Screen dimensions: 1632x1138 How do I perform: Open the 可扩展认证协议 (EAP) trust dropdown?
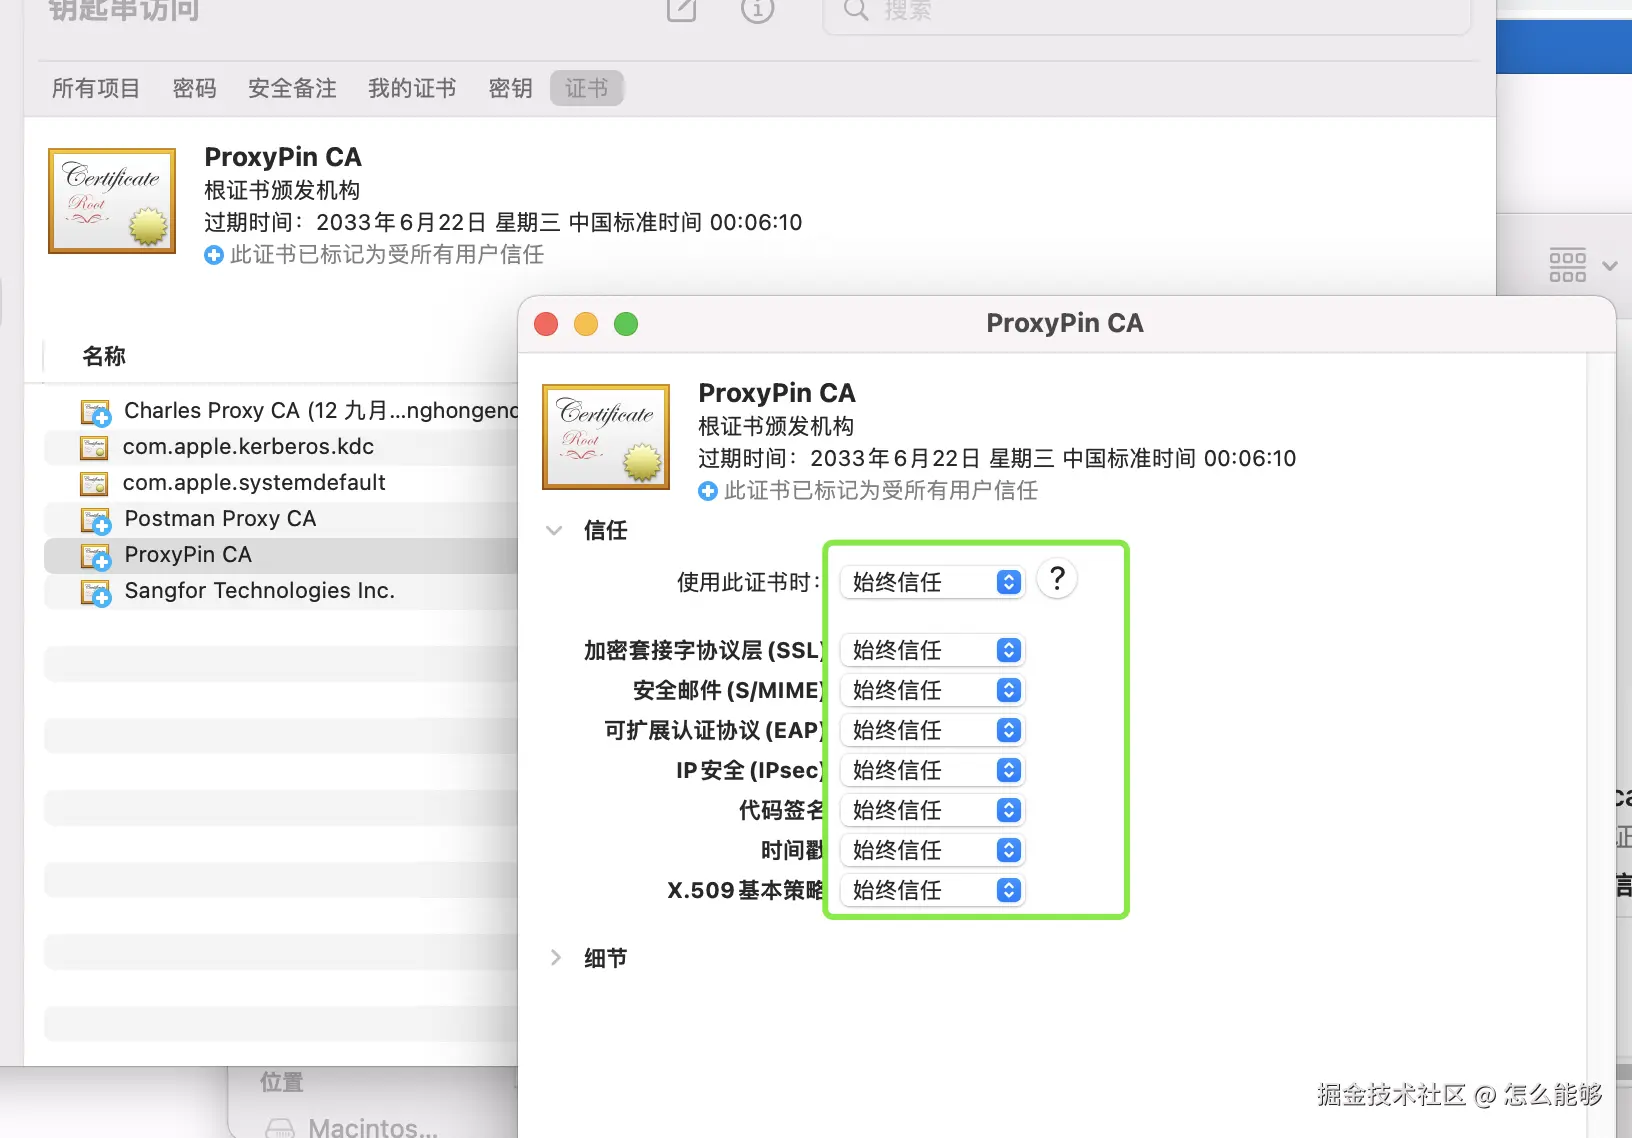932,730
